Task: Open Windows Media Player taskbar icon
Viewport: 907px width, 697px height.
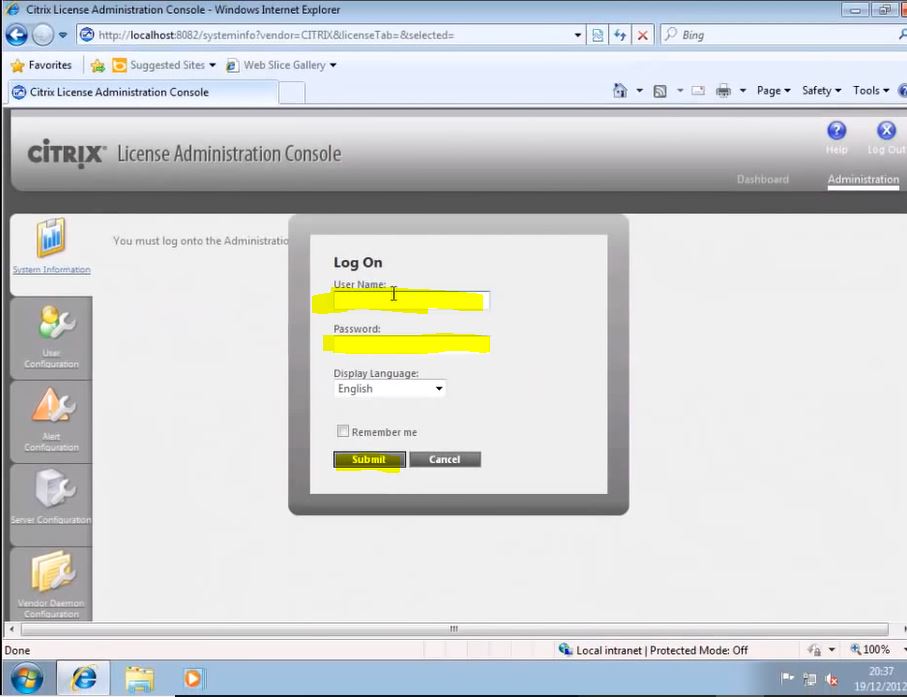Action: coord(193,678)
